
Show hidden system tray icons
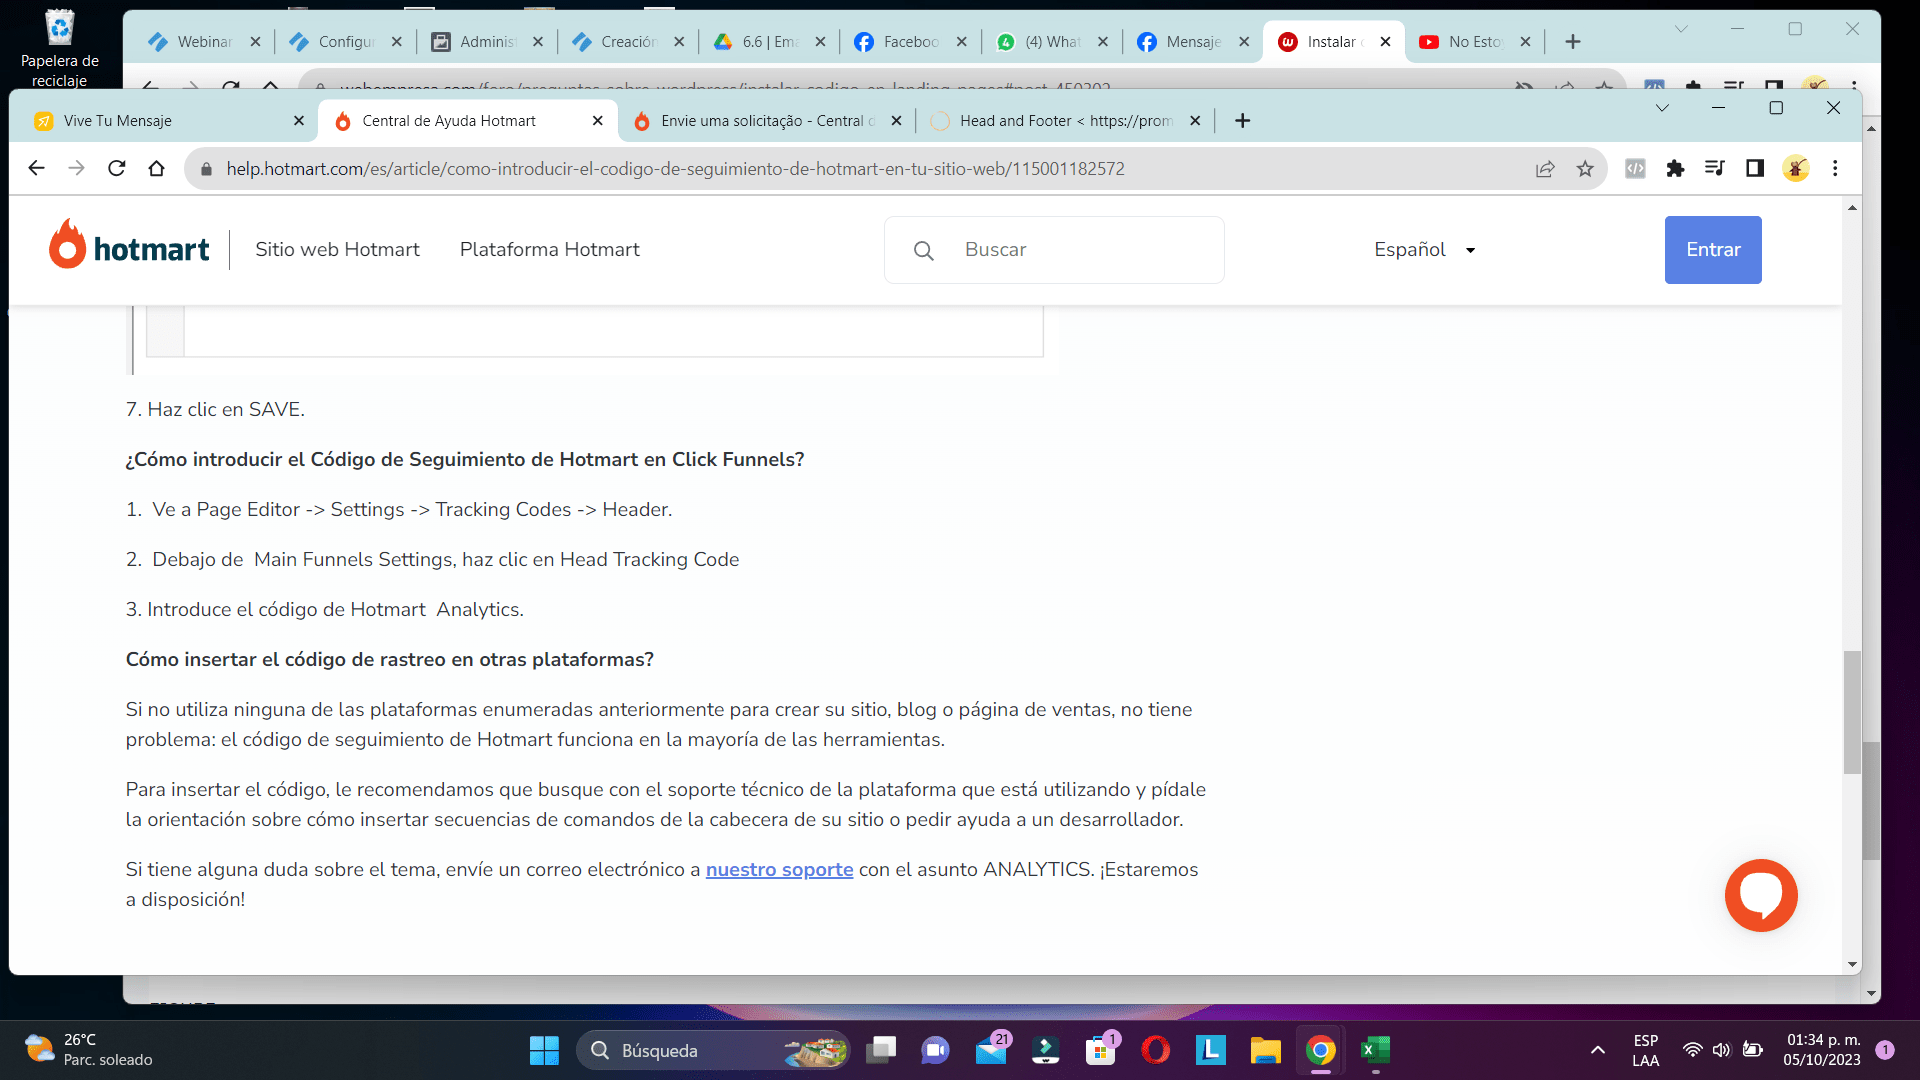[x=1598, y=1050]
